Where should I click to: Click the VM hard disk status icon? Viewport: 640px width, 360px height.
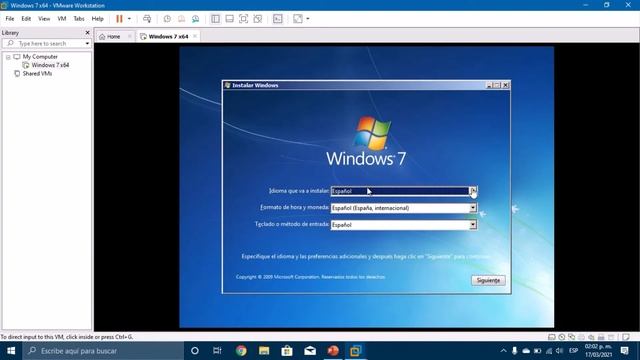point(551,337)
